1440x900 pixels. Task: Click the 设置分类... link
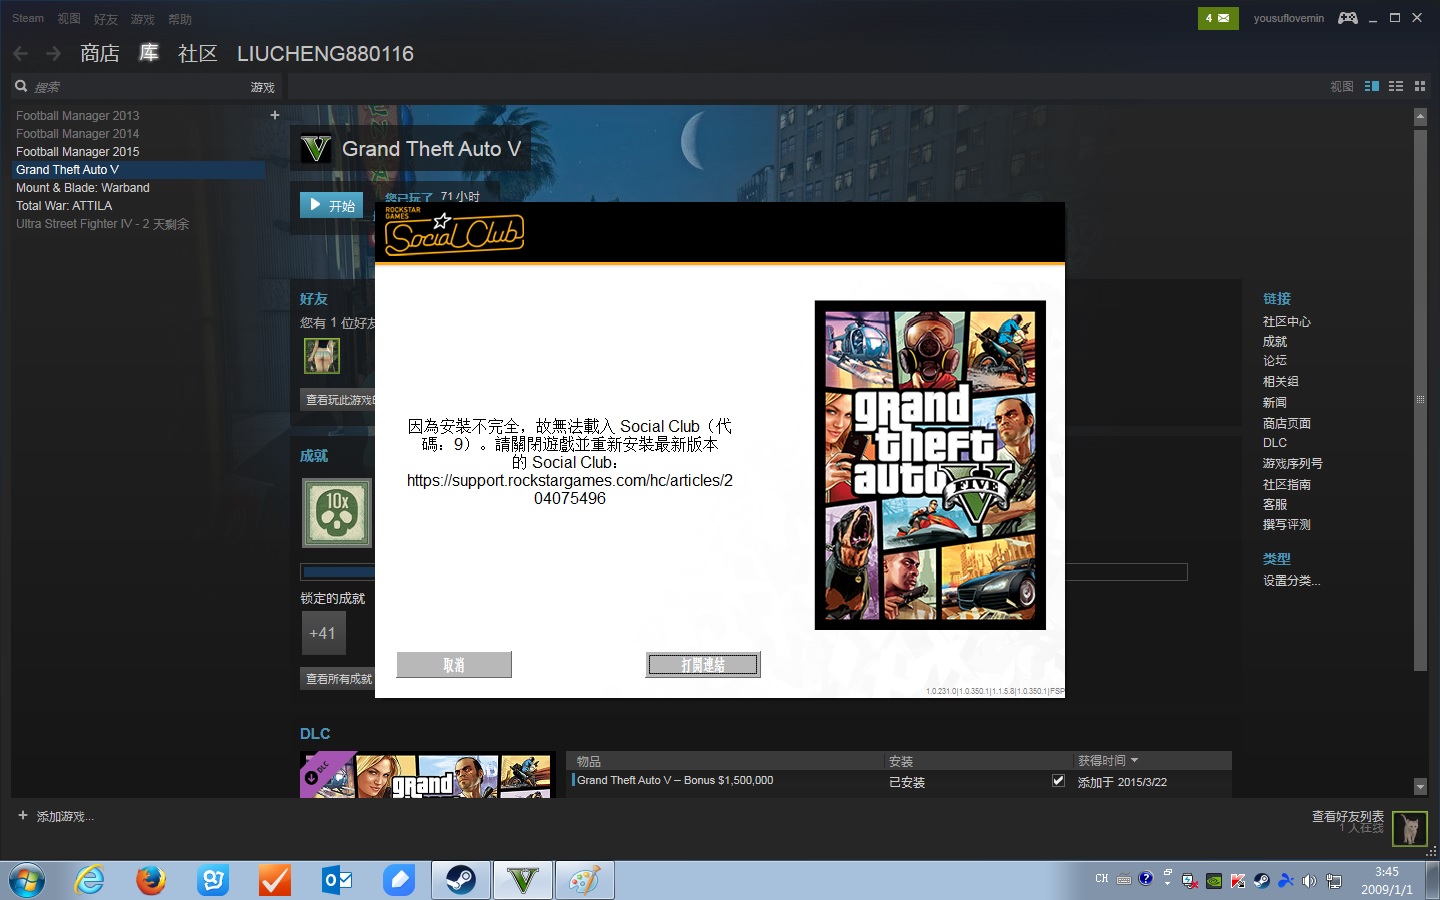pyautogui.click(x=1291, y=581)
